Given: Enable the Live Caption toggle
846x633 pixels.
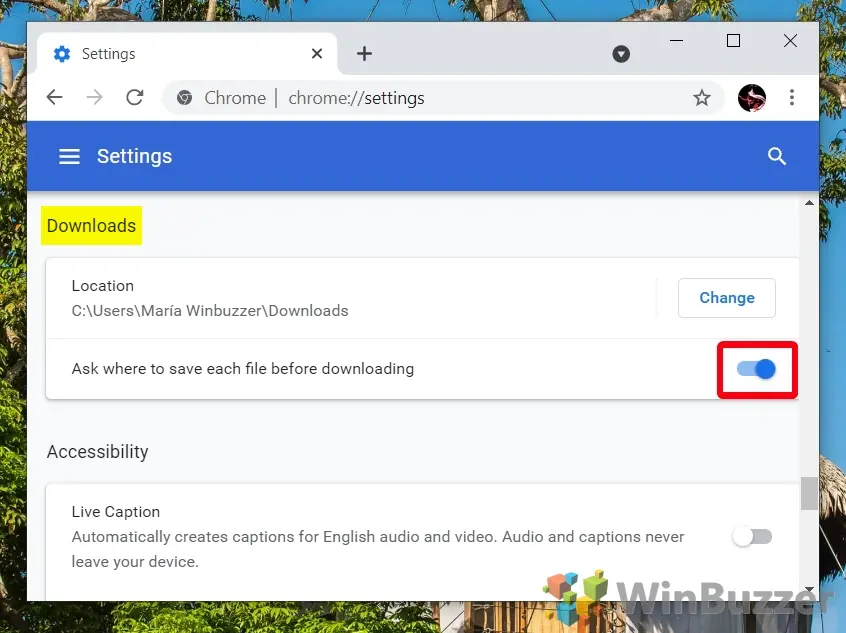Looking at the screenshot, I should (752, 537).
